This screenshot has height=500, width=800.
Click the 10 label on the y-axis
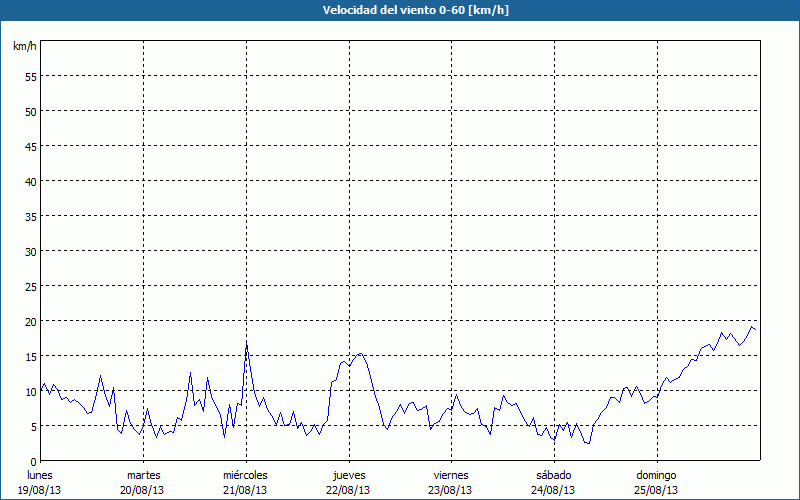(30, 391)
